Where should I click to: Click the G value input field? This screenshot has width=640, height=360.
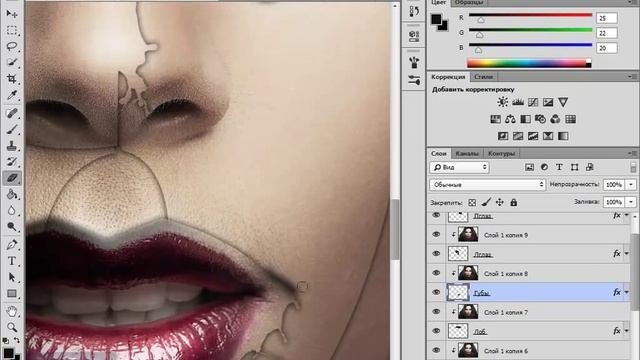coord(607,33)
